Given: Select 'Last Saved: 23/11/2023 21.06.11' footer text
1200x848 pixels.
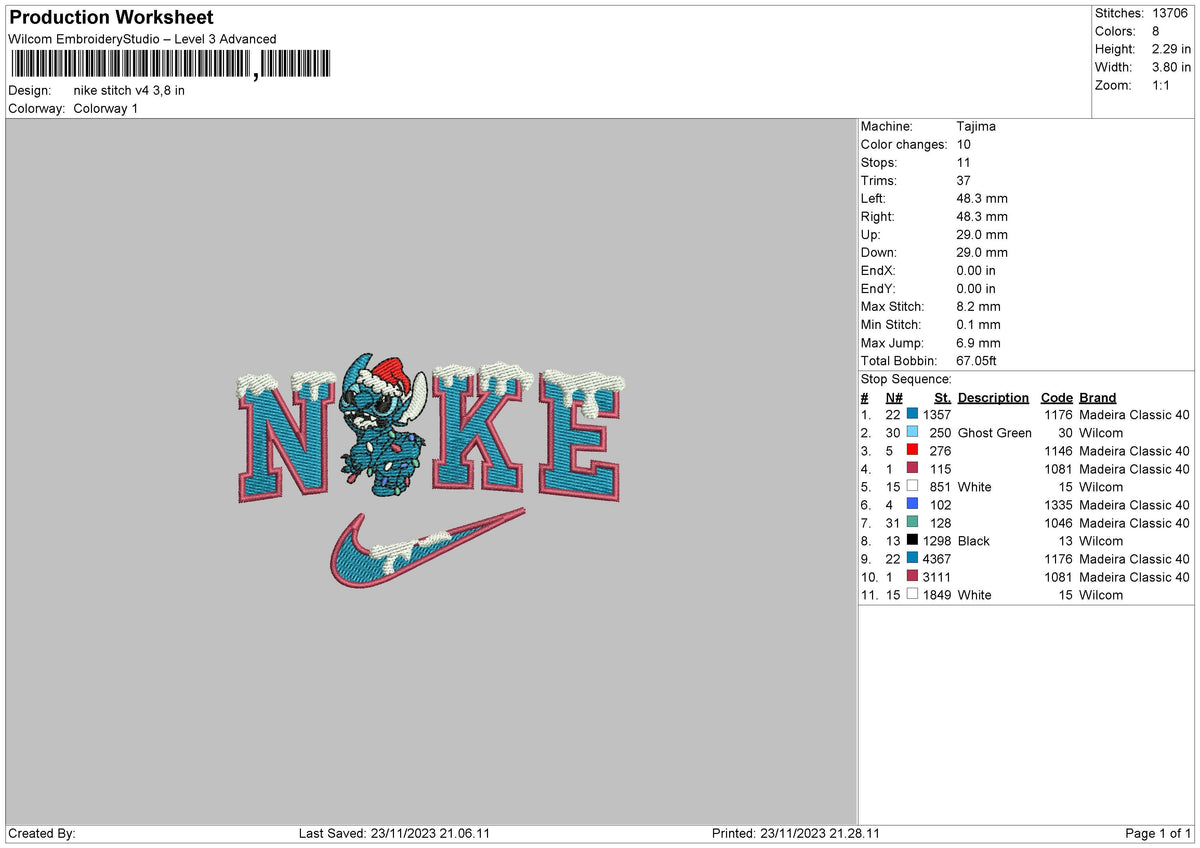Looking at the screenshot, I should [x=394, y=833].
